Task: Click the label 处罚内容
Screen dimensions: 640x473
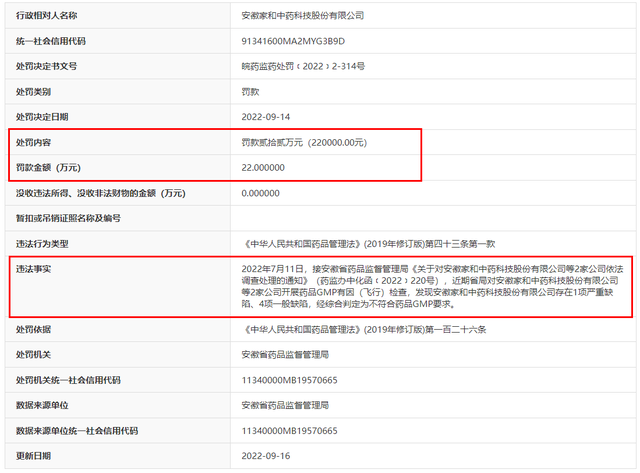Action: (x=33, y=142)
